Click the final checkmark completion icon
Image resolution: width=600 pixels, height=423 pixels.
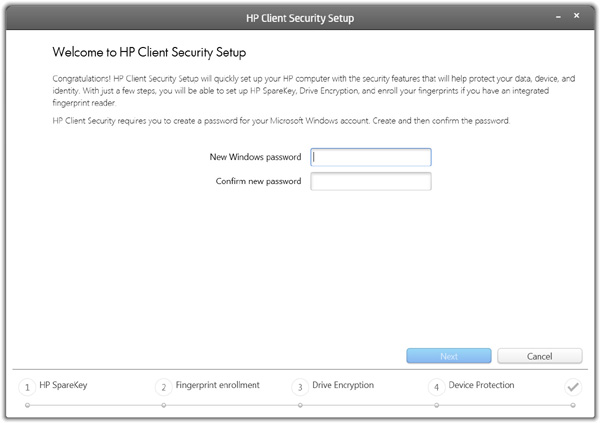(x=572, y=387)
